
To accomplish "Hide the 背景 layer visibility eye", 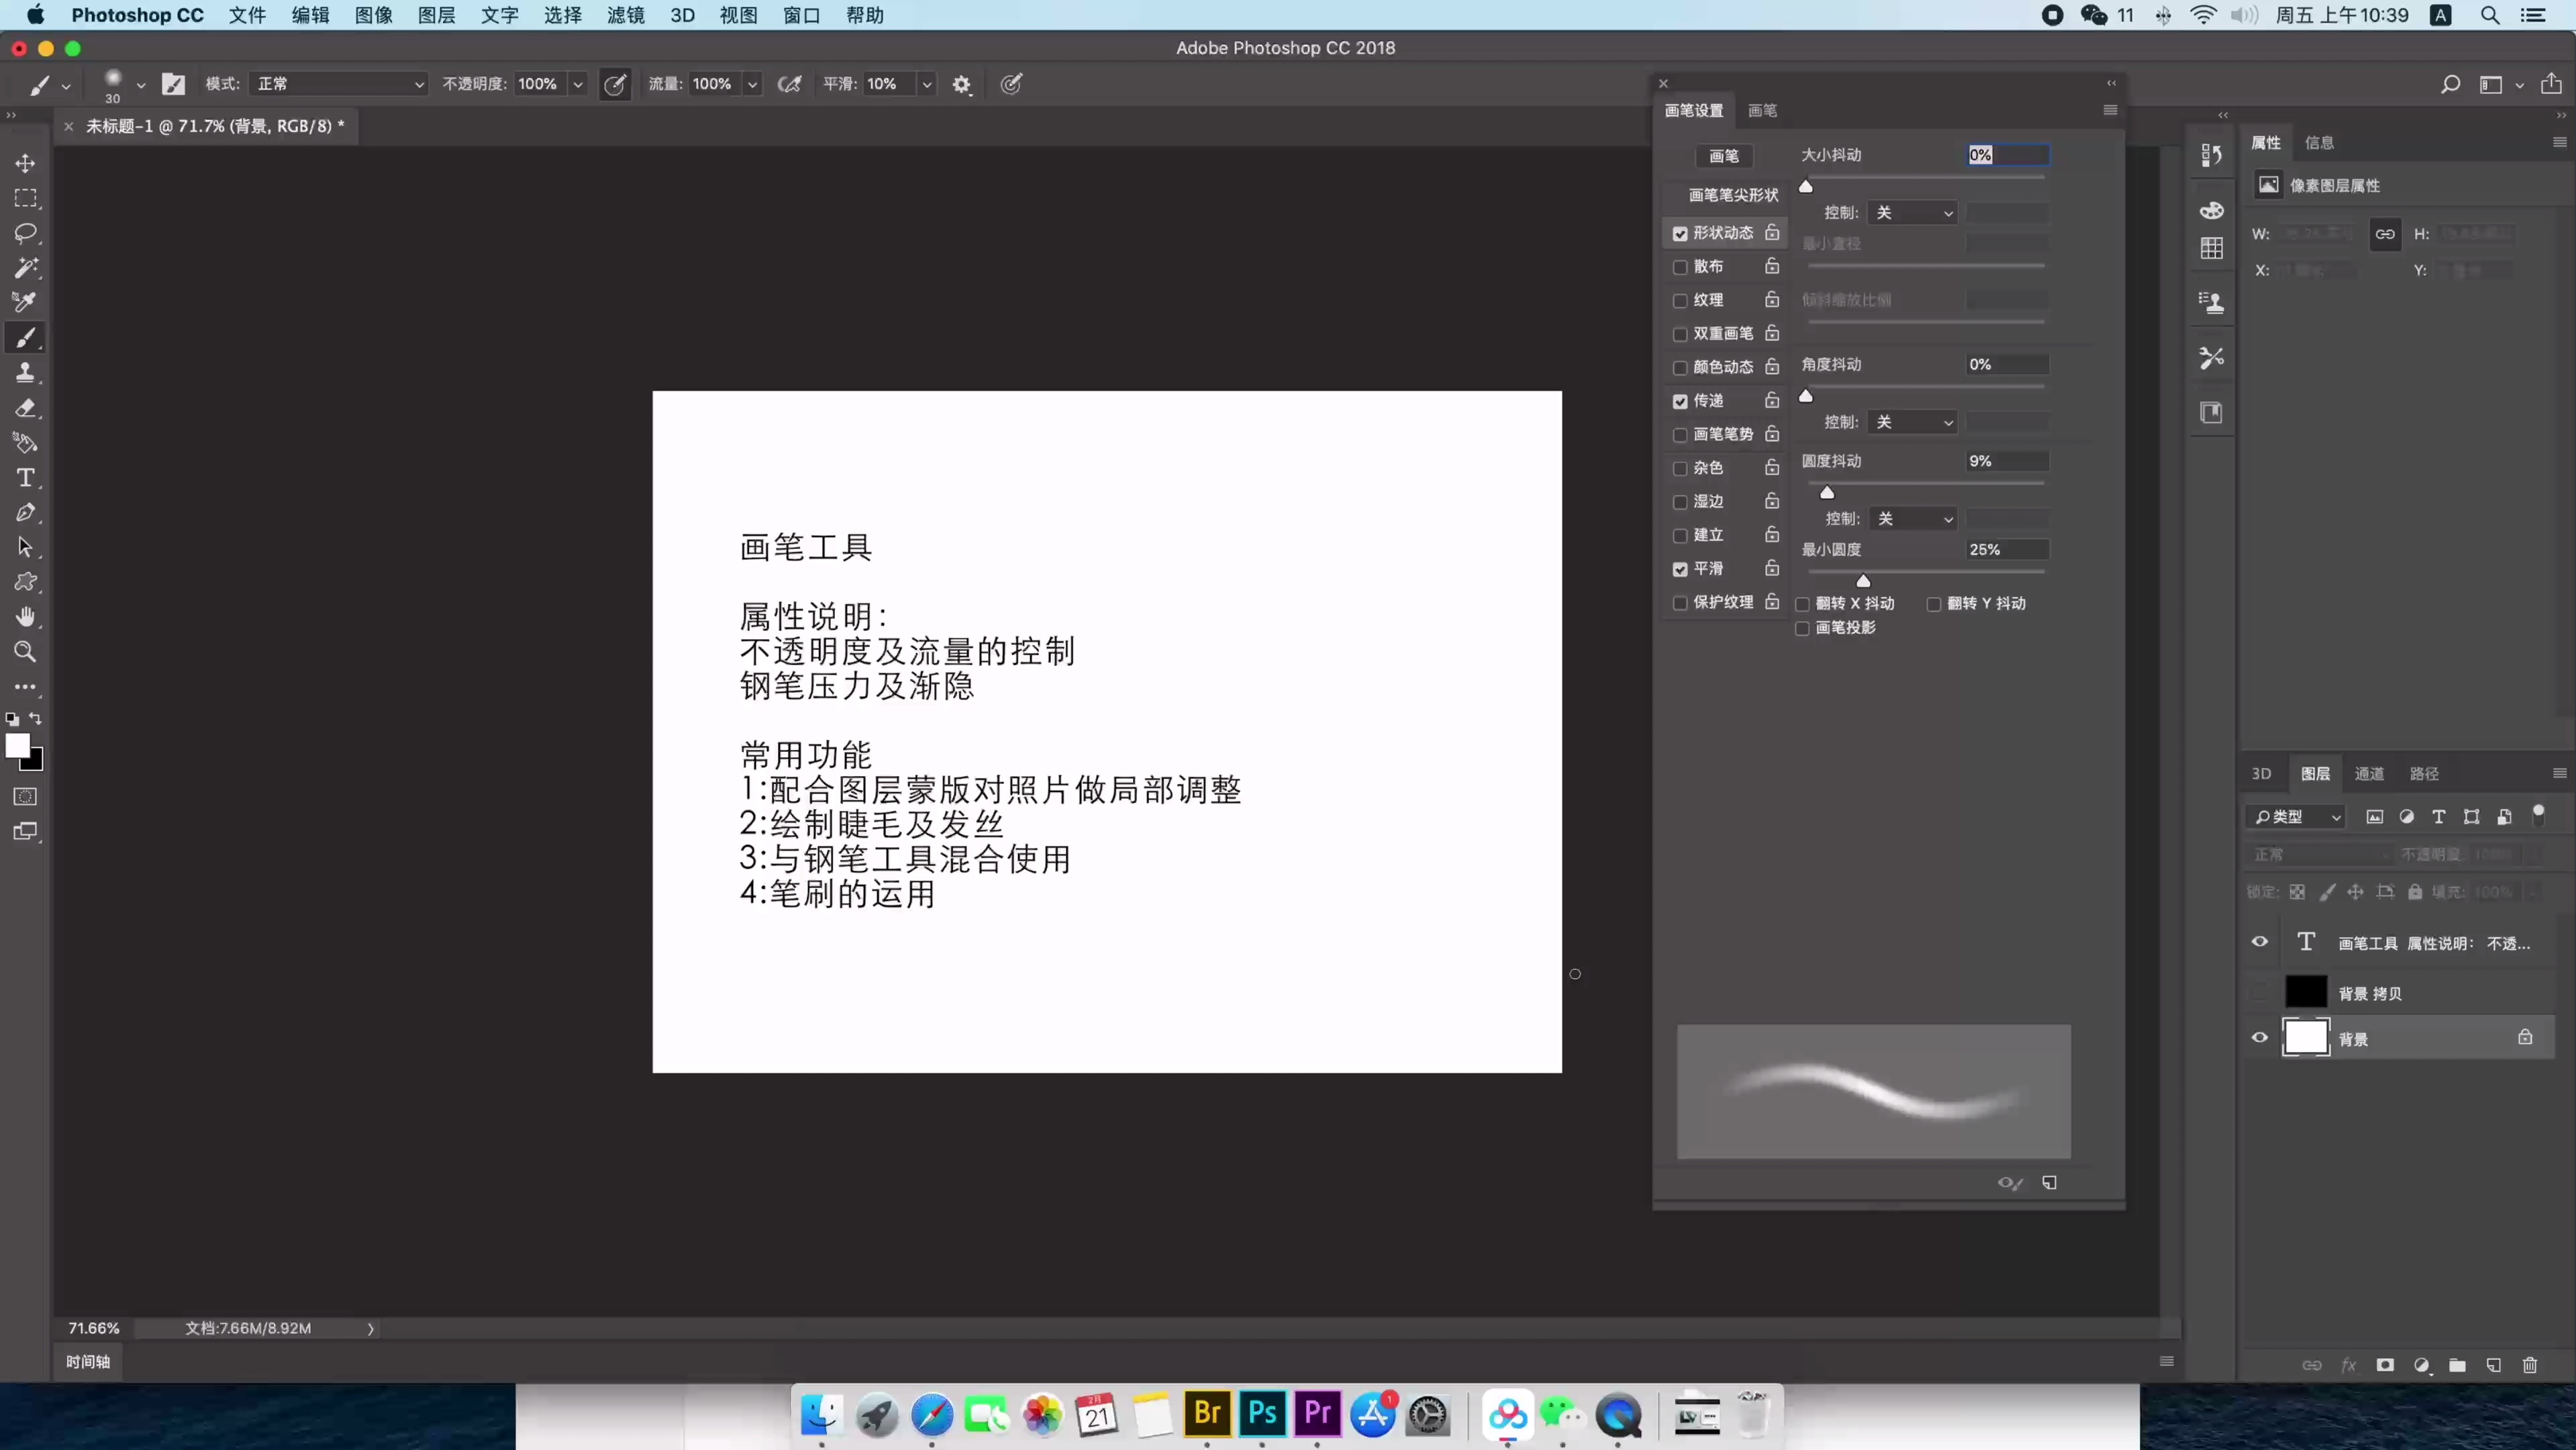I will coord(2259,1038).
